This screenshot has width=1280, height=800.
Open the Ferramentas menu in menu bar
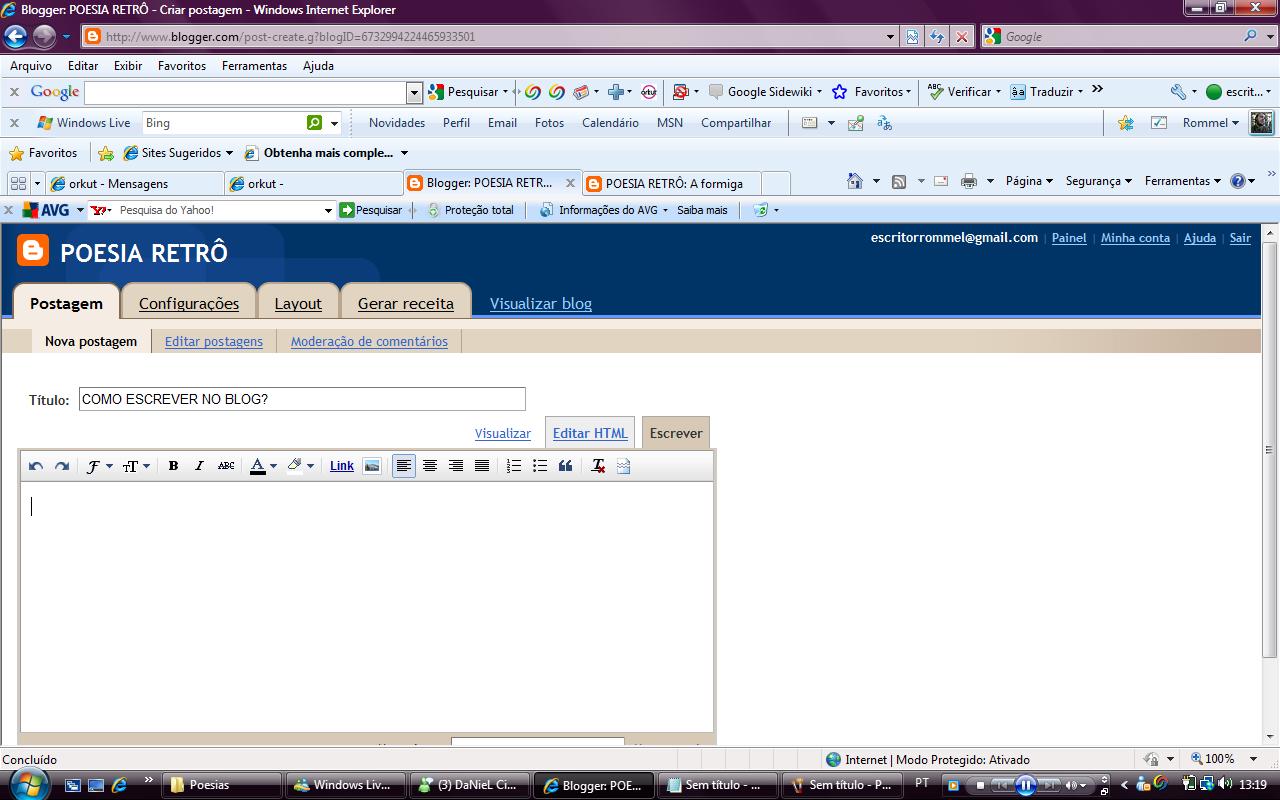pos(254,65)
